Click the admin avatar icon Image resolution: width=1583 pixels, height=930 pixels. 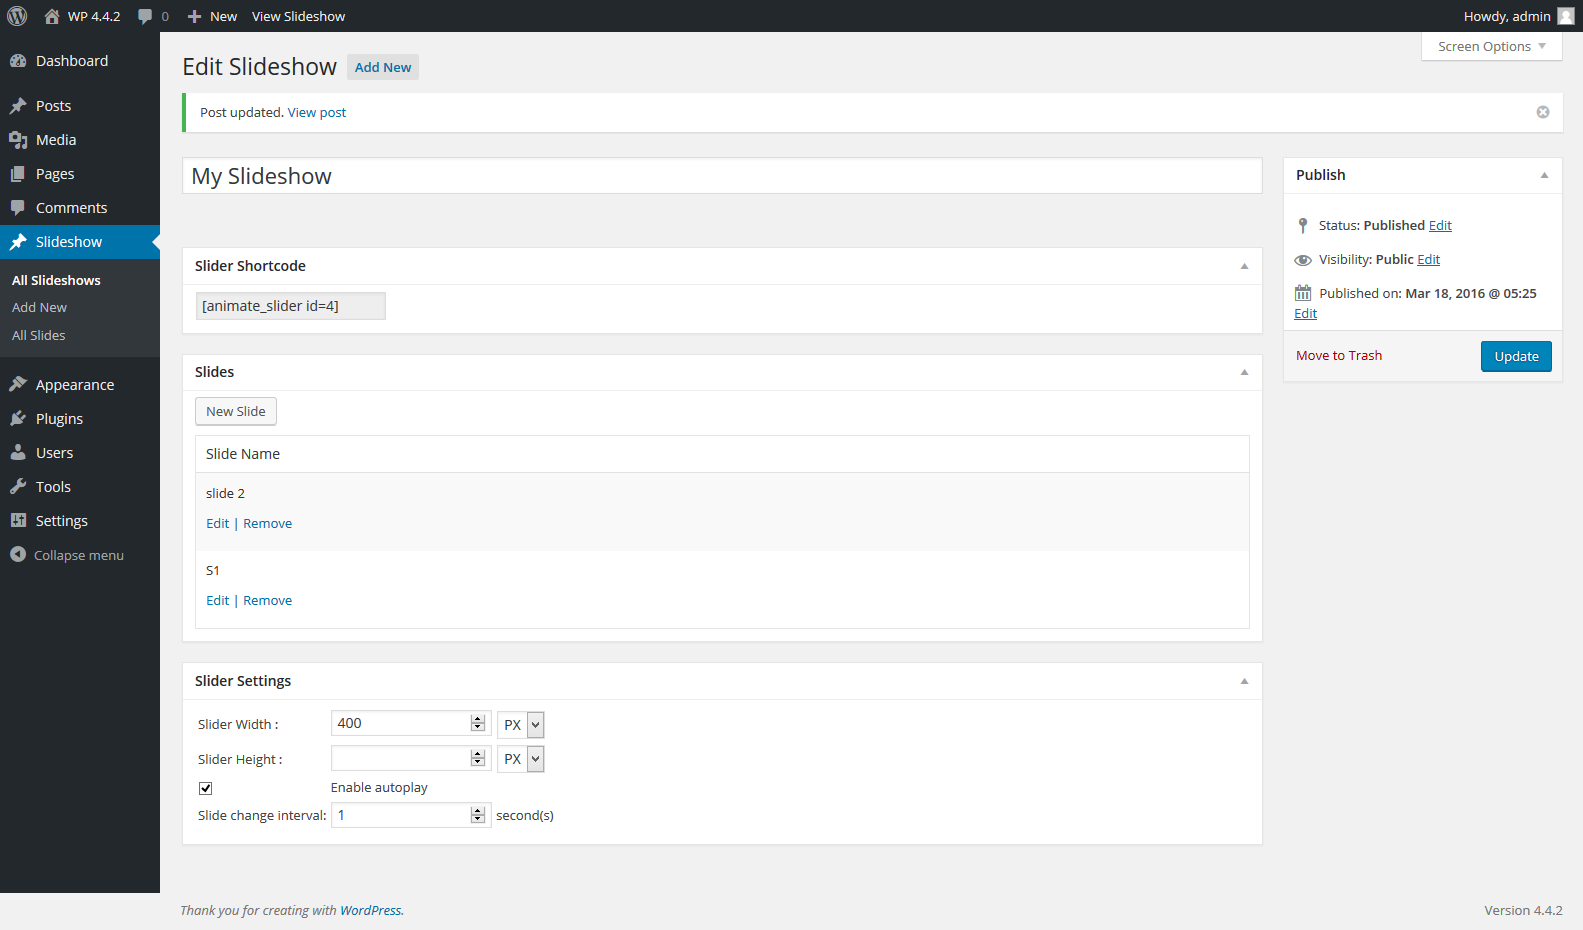click(1566, 16)
